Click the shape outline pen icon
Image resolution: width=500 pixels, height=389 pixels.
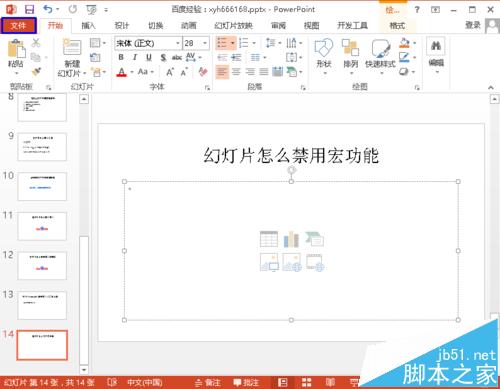tap(404, 57)
